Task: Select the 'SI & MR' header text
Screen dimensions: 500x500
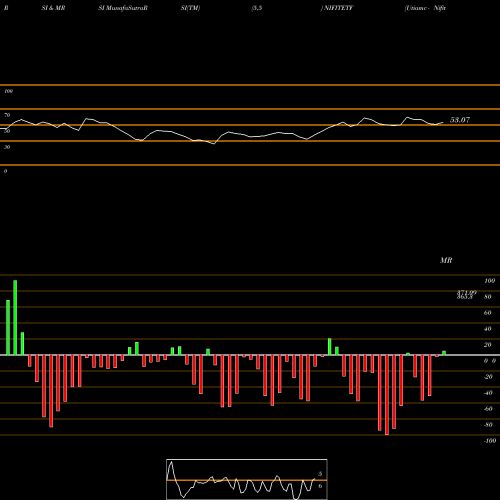Action: click(53, 8)
